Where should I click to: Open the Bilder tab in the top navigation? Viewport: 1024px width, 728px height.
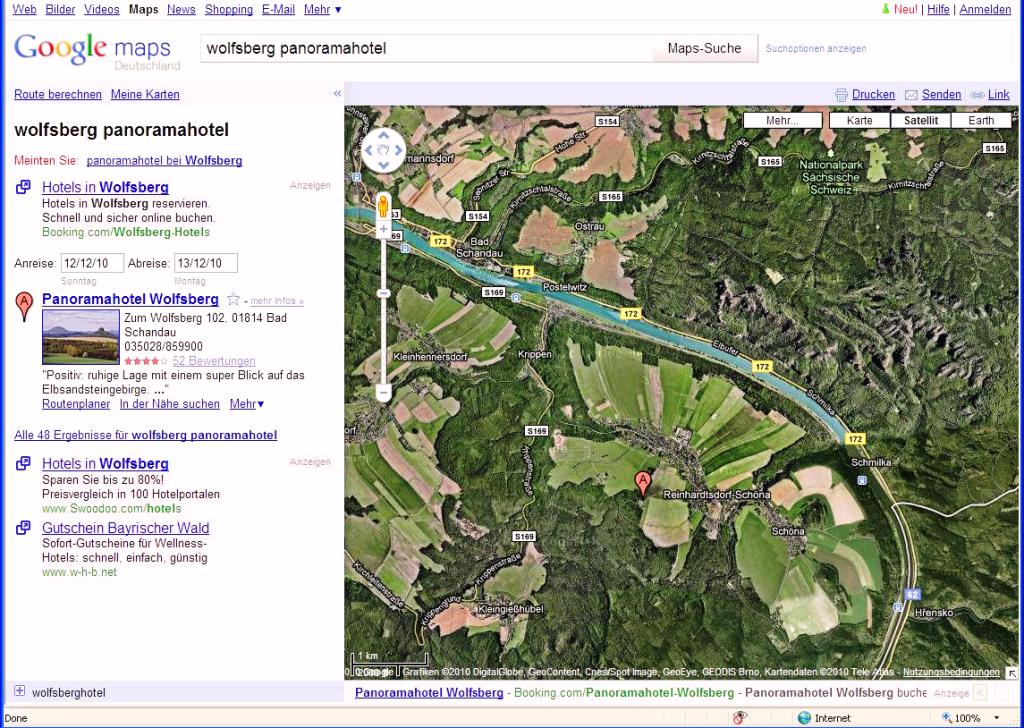[60, 9]
